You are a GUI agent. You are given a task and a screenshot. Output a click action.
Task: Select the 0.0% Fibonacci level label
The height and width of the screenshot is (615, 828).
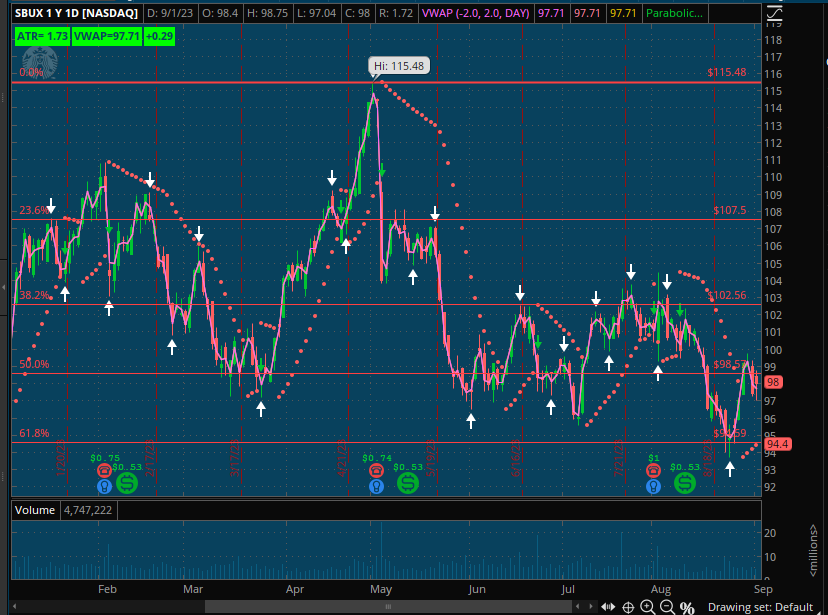tap(31, 72)
